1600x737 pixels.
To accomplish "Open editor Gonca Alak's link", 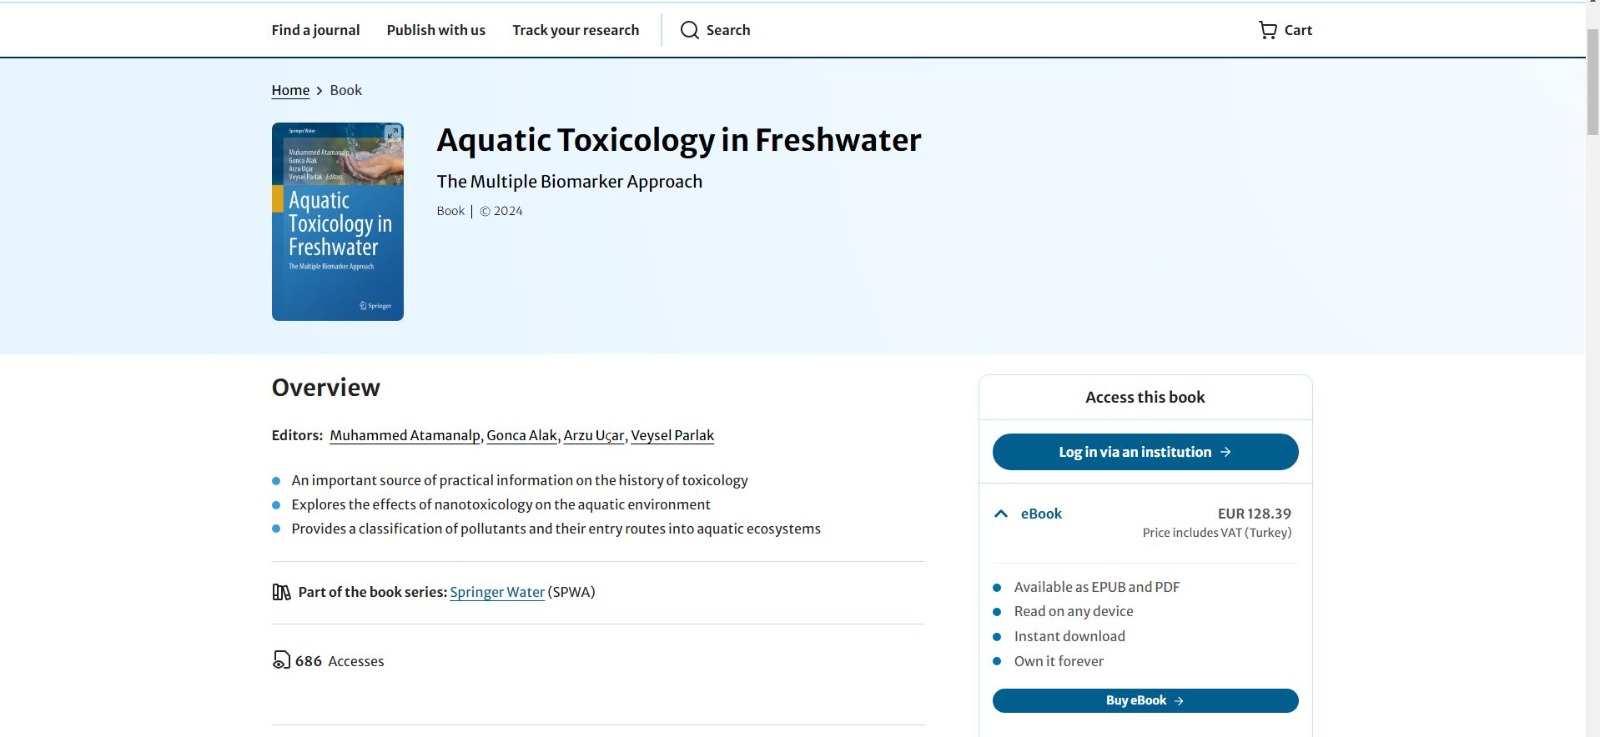I will coord(521,435).
